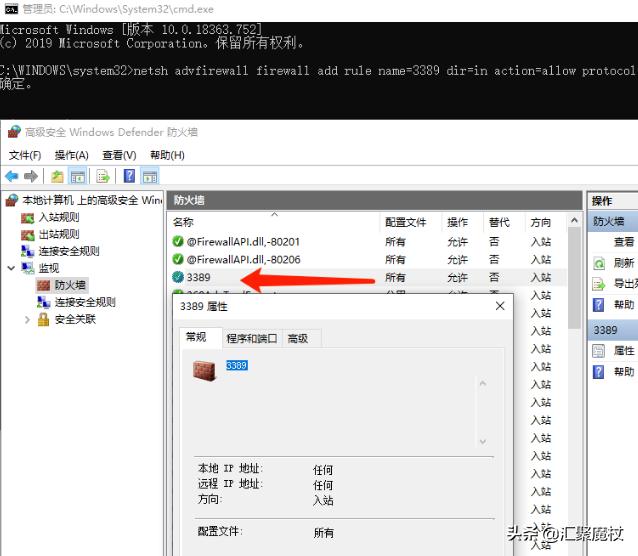This screenshot has width=638, height=556.
Task: Select the 3389 rule row
Action: click(x=369, y=278)
